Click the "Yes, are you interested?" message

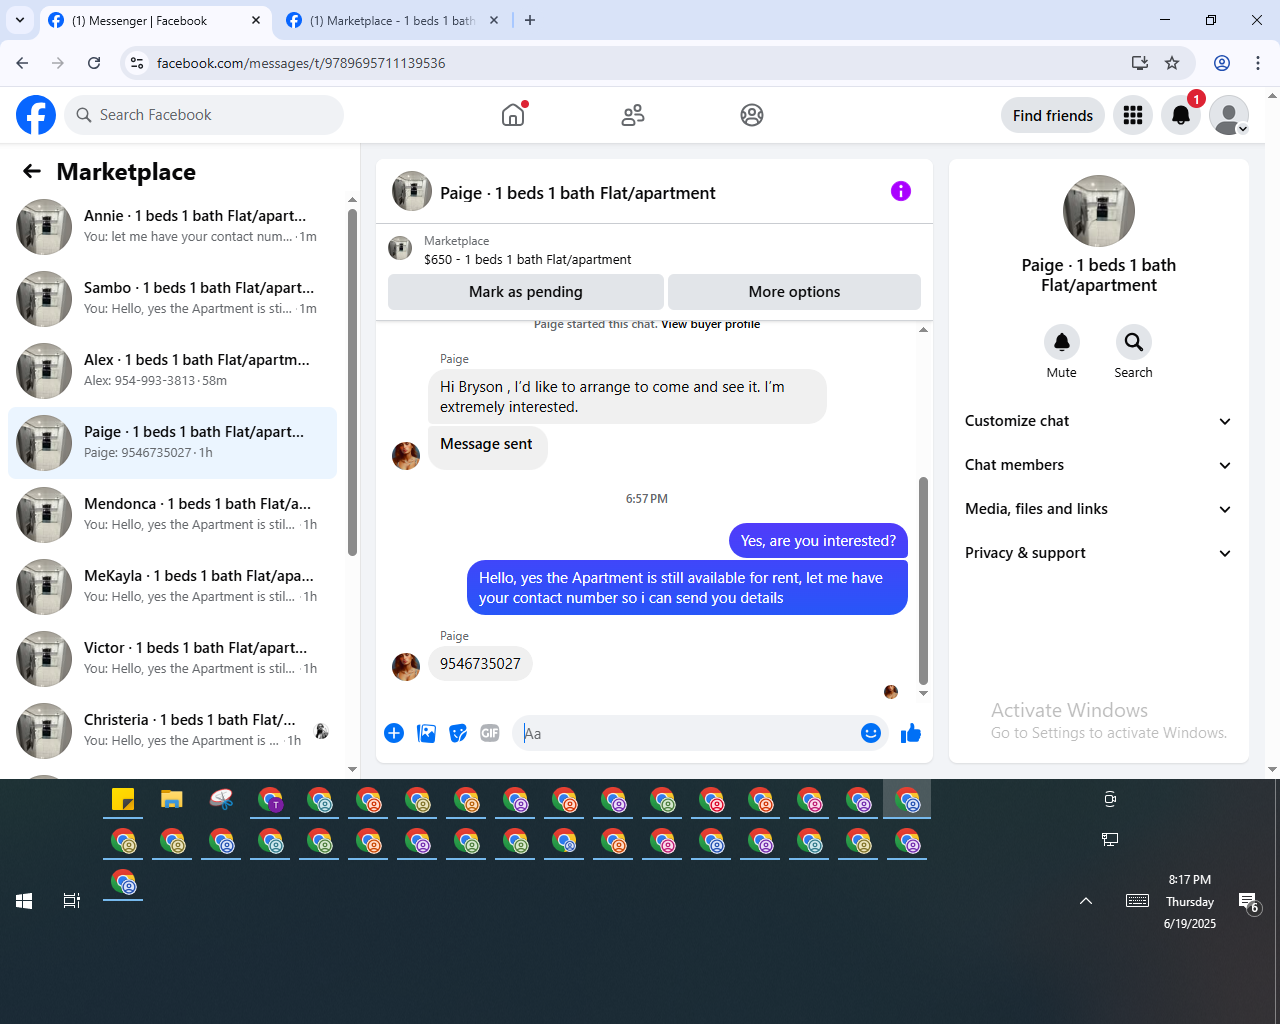tap(818, 541)
